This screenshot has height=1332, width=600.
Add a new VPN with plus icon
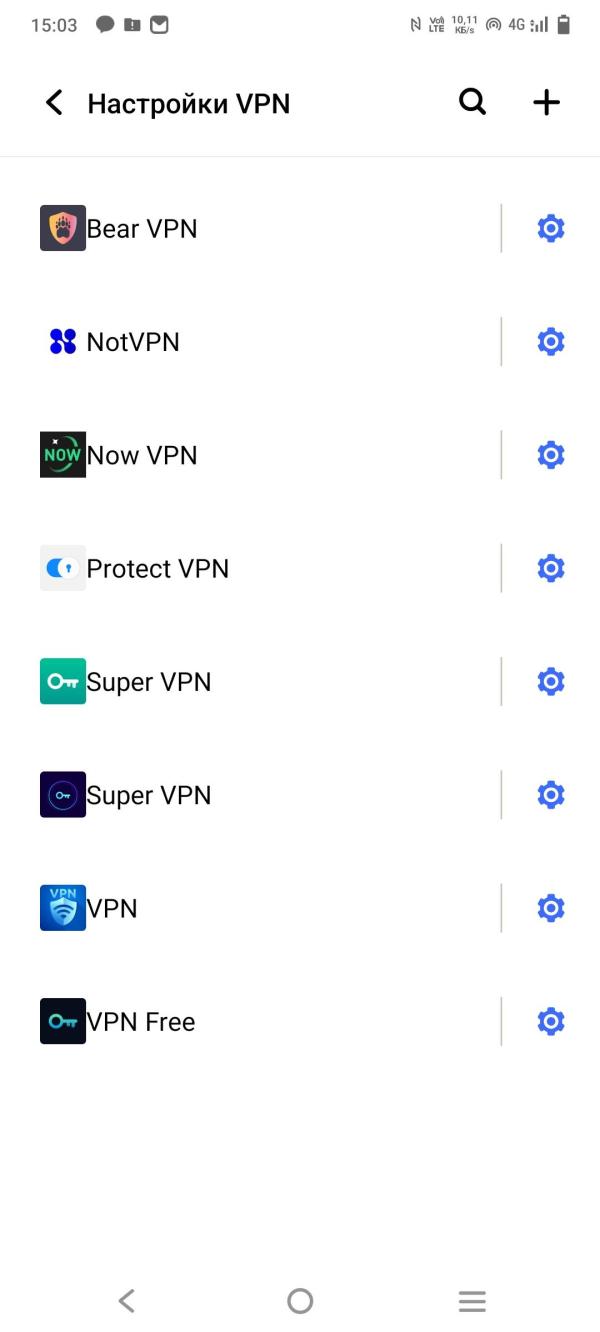(546, 102)
